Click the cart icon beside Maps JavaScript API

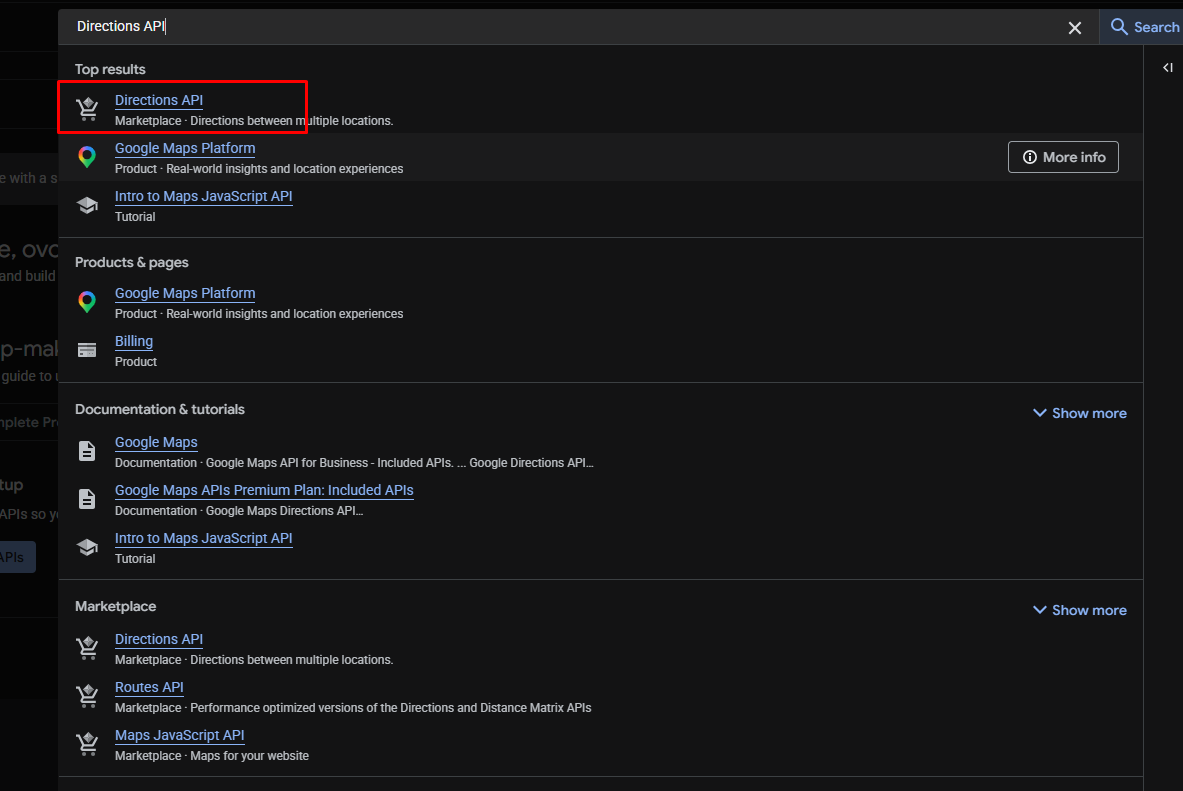pyautogui.click(x=88, y=744)
